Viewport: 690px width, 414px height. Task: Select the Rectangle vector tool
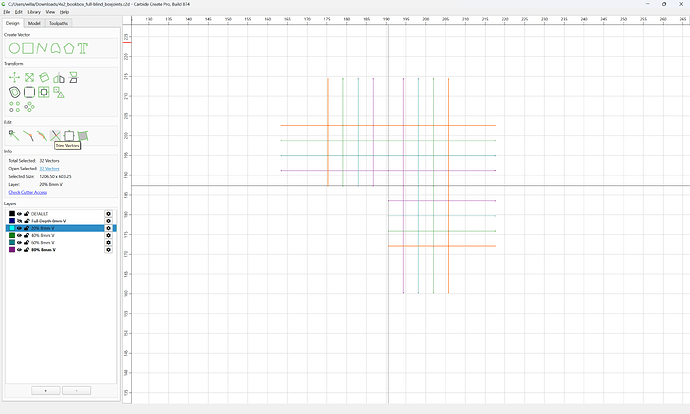(x=28, y=48)
